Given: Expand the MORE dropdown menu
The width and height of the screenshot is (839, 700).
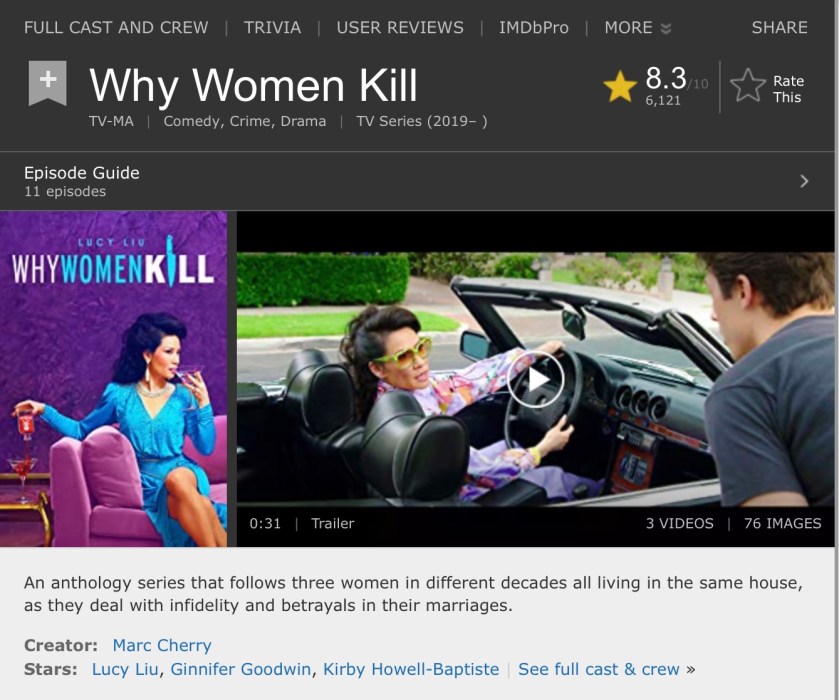Looking at the screenshot, I should pos(637,28).
